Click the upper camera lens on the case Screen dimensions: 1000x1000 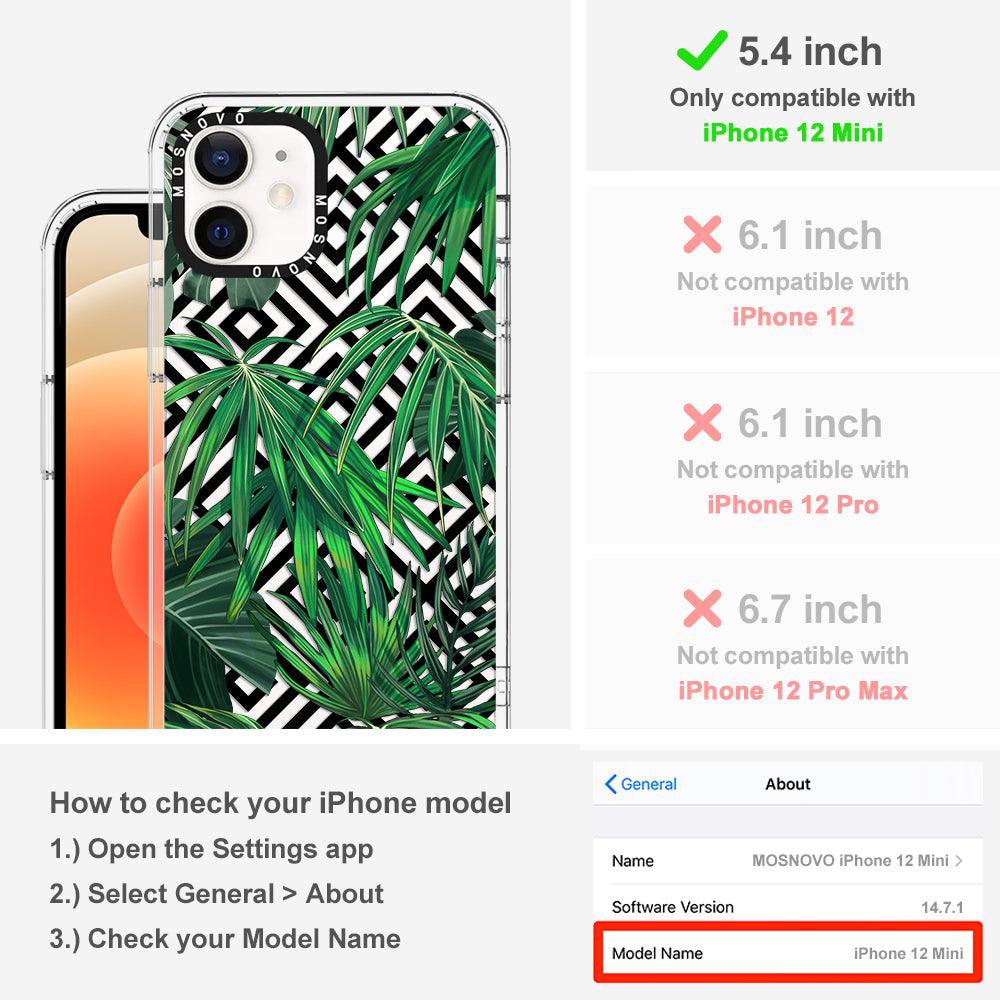pos(221,158)
